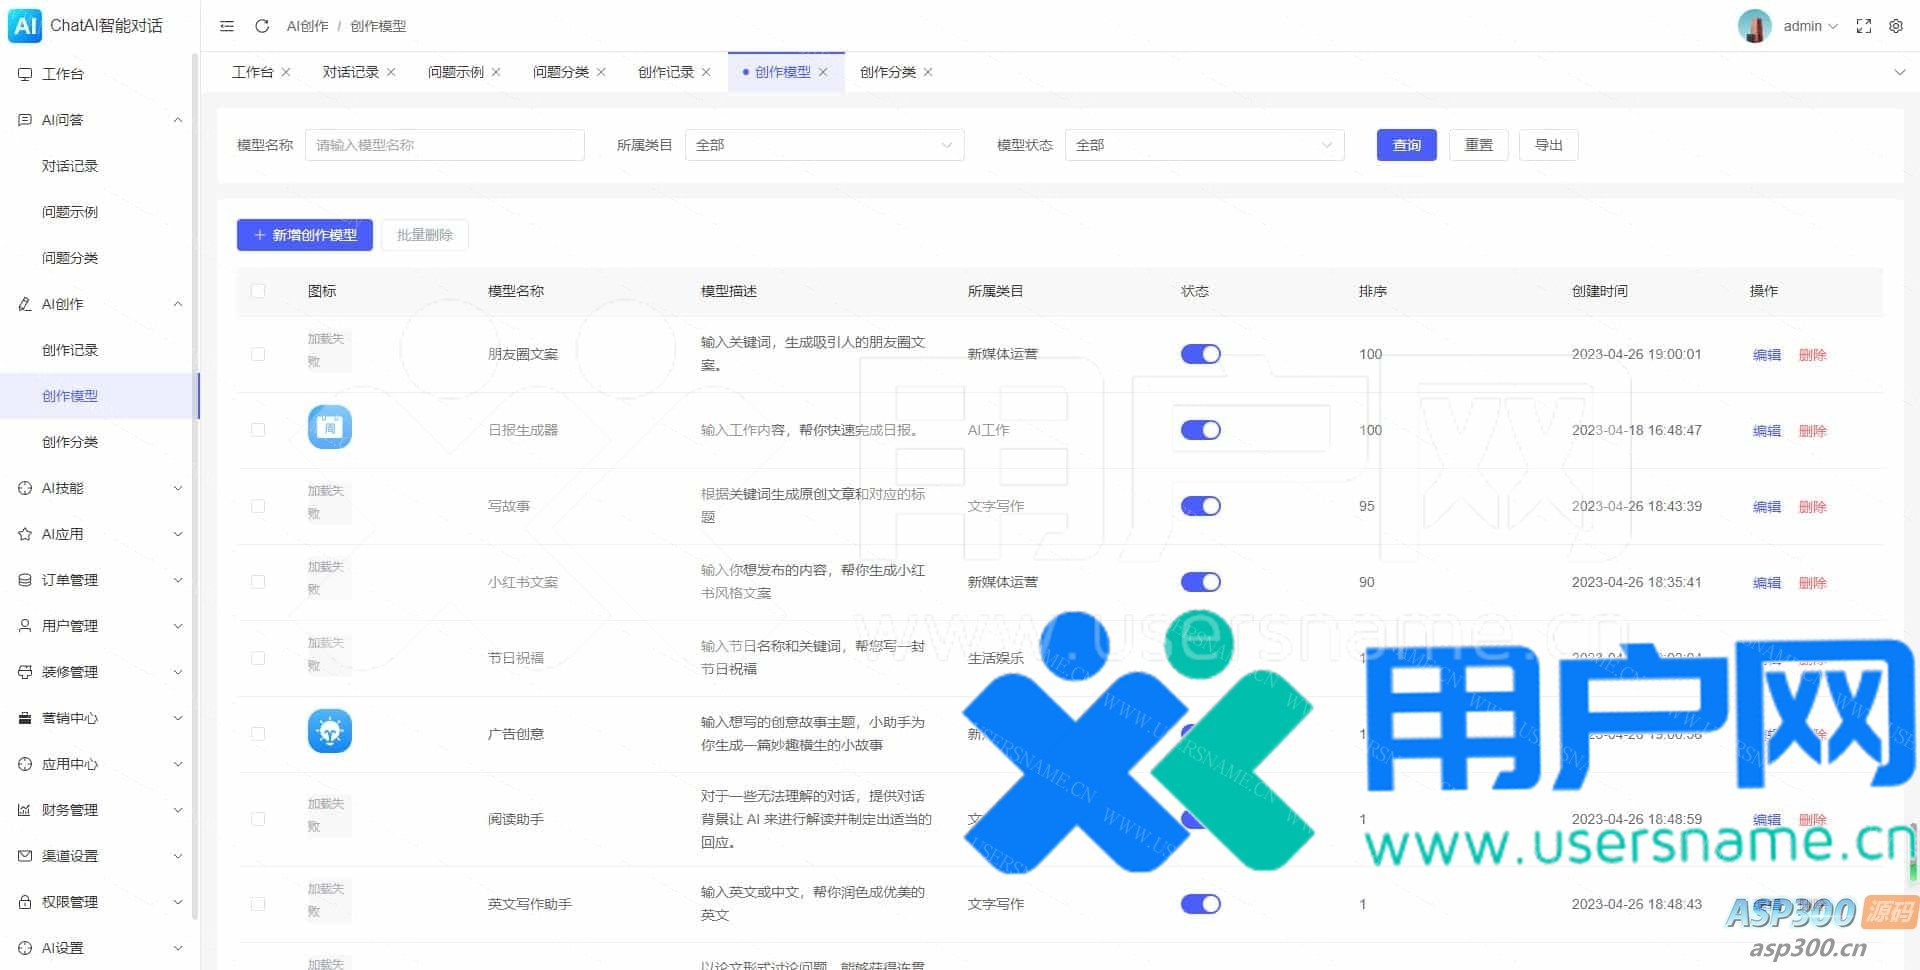Check the select-all checkbox in the table header
The image size is (1920, 970).
(258, 291)
